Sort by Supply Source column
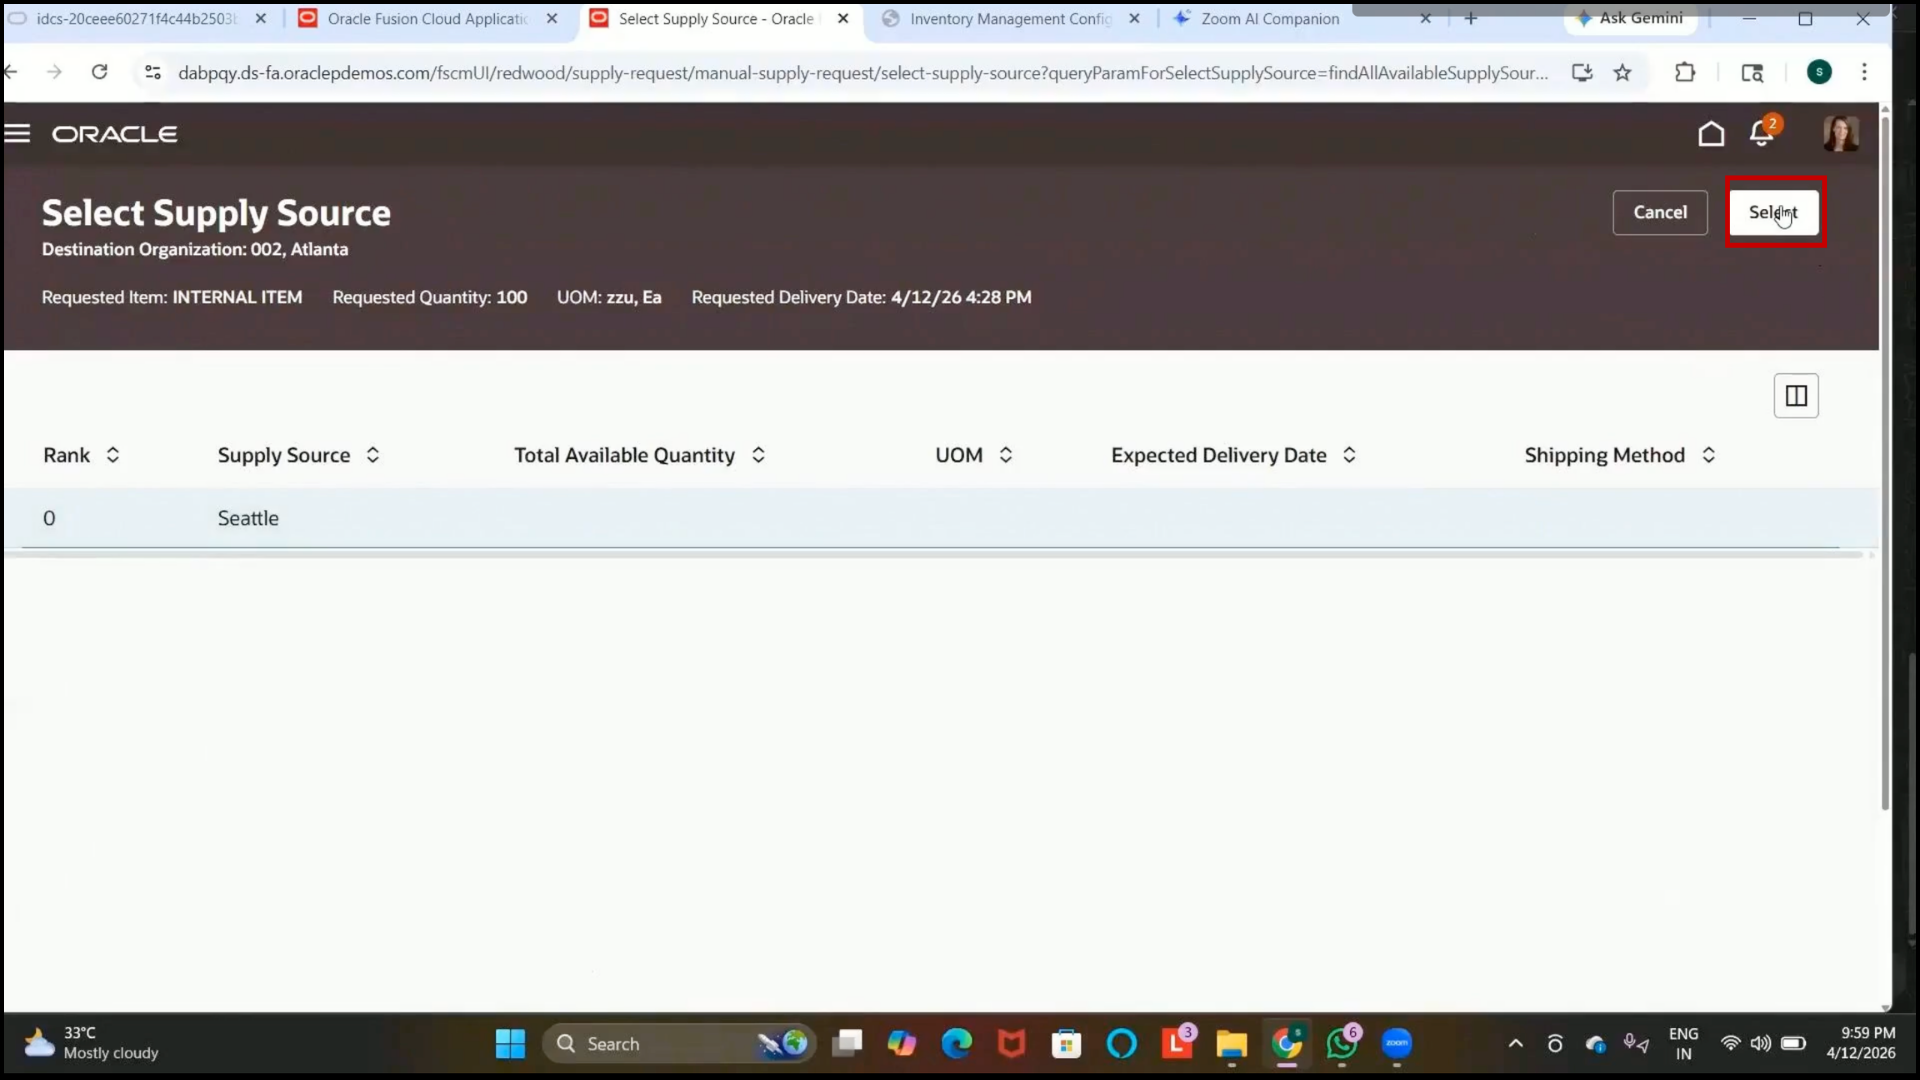This screenshot has height=1080, width=1920. pyautogui.click(x=373, y=455)
